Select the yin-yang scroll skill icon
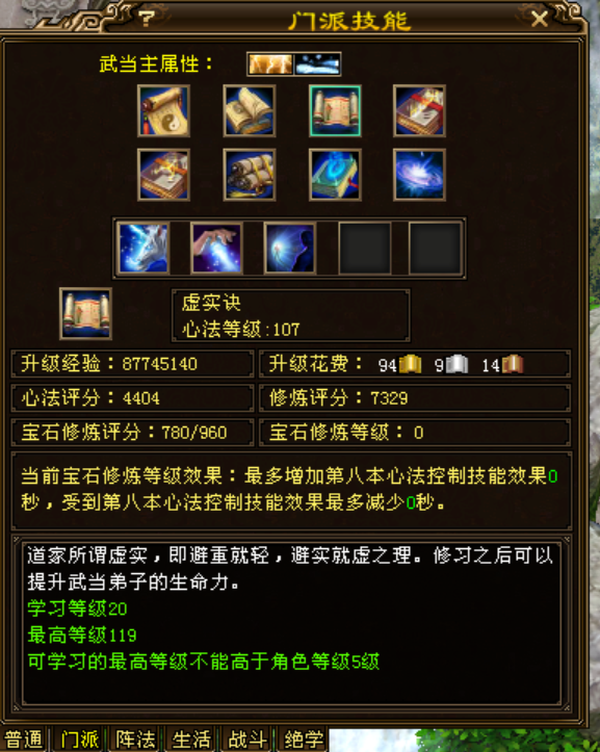 (164, 111)
